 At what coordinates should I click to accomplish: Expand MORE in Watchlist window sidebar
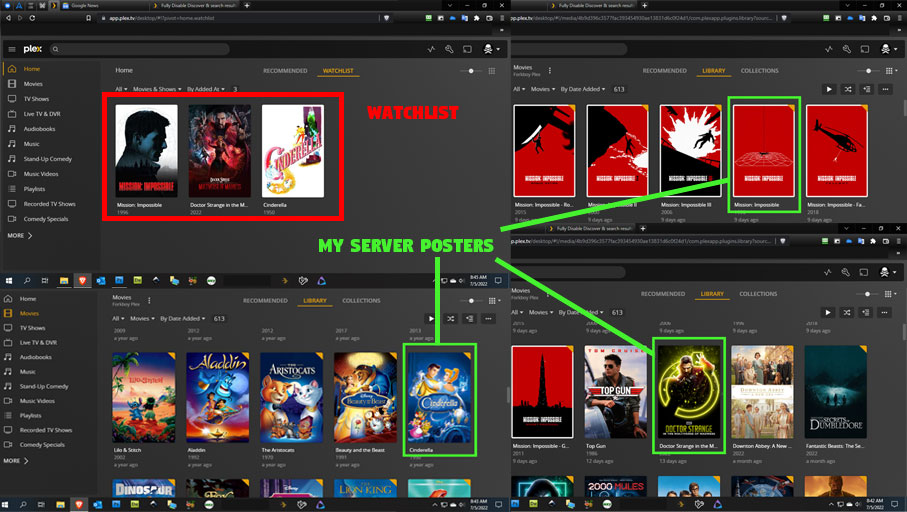(x=20, y=235)
